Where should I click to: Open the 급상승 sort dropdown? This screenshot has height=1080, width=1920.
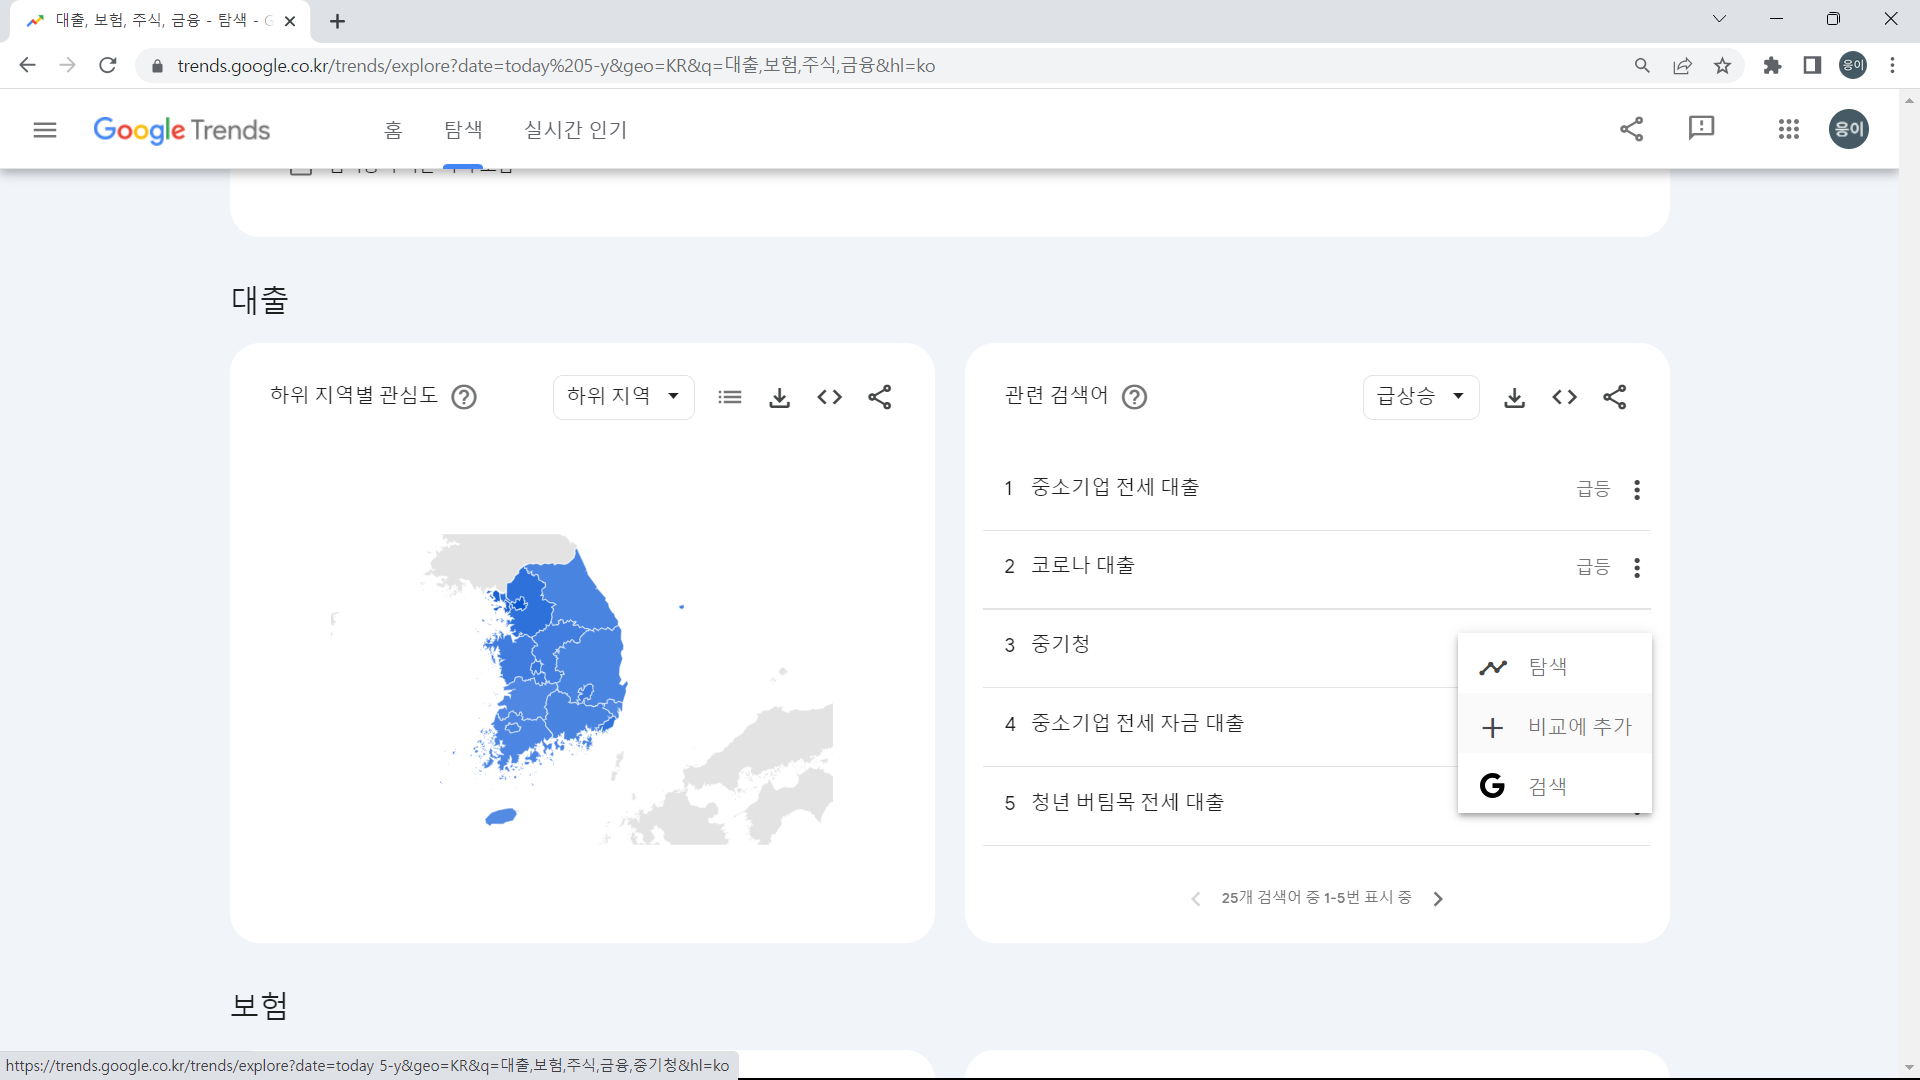pyautogui.click(x=1420, y=396)
